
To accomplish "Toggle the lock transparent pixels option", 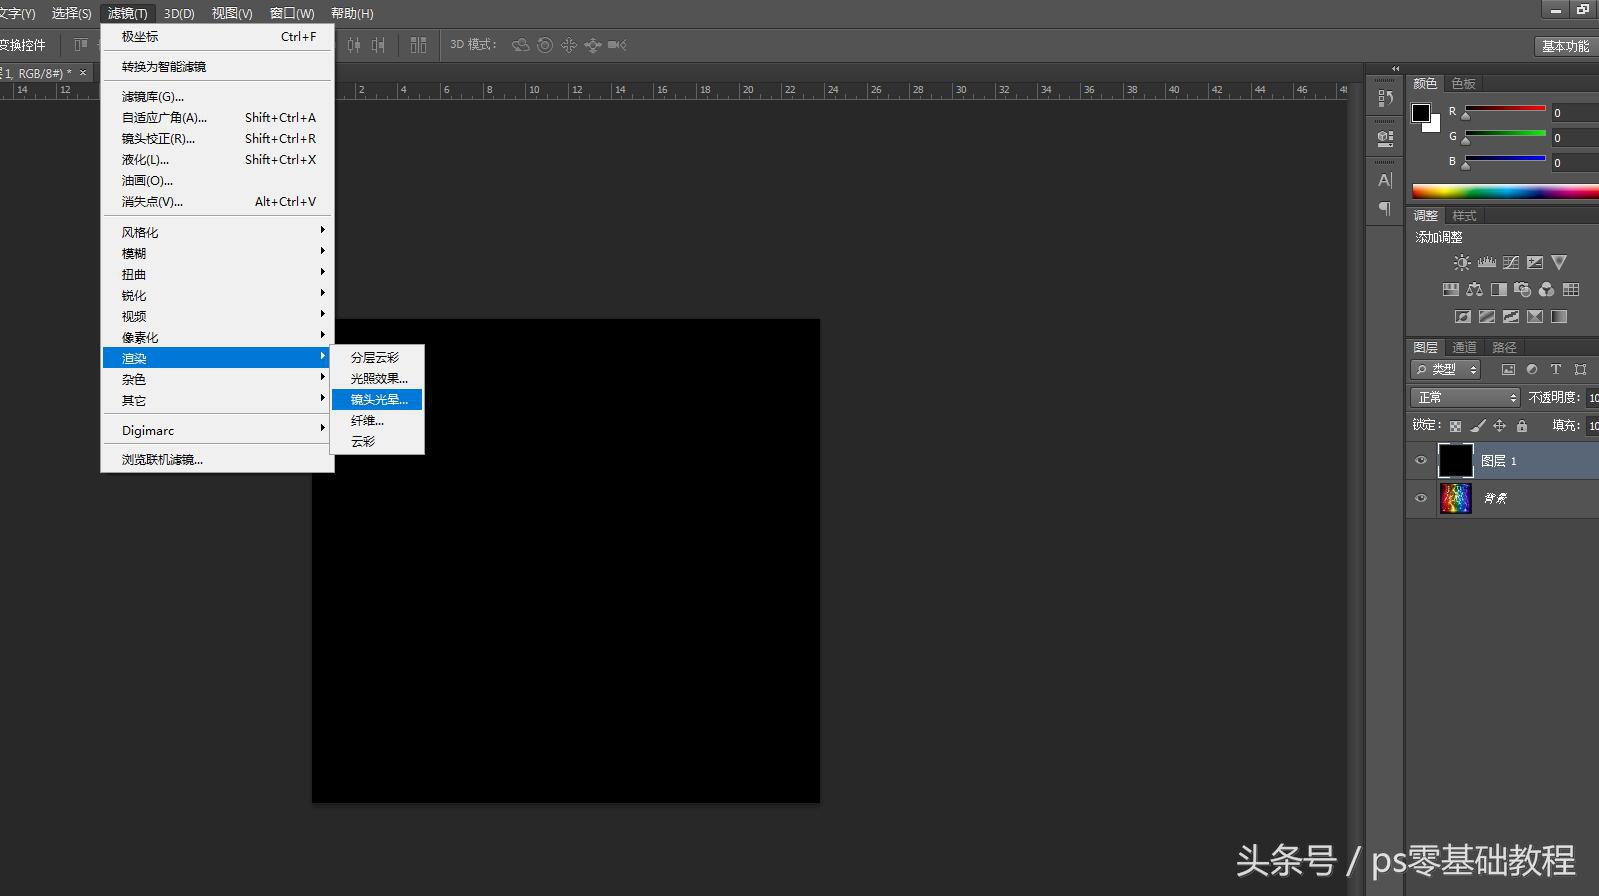I will [1455, 426].
